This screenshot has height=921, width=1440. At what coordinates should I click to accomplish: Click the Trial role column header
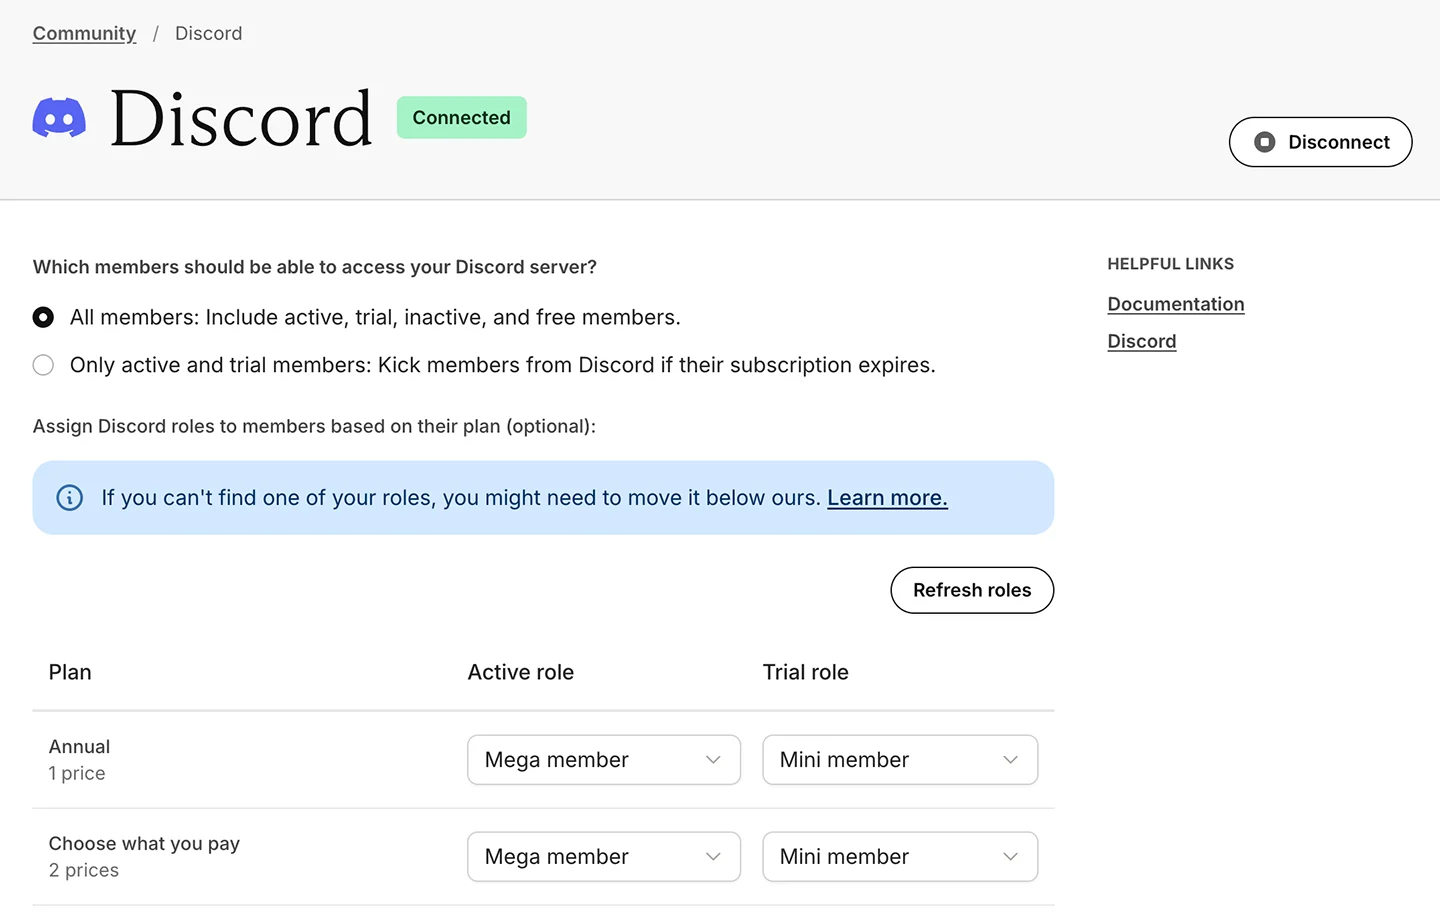pos(806,672)
